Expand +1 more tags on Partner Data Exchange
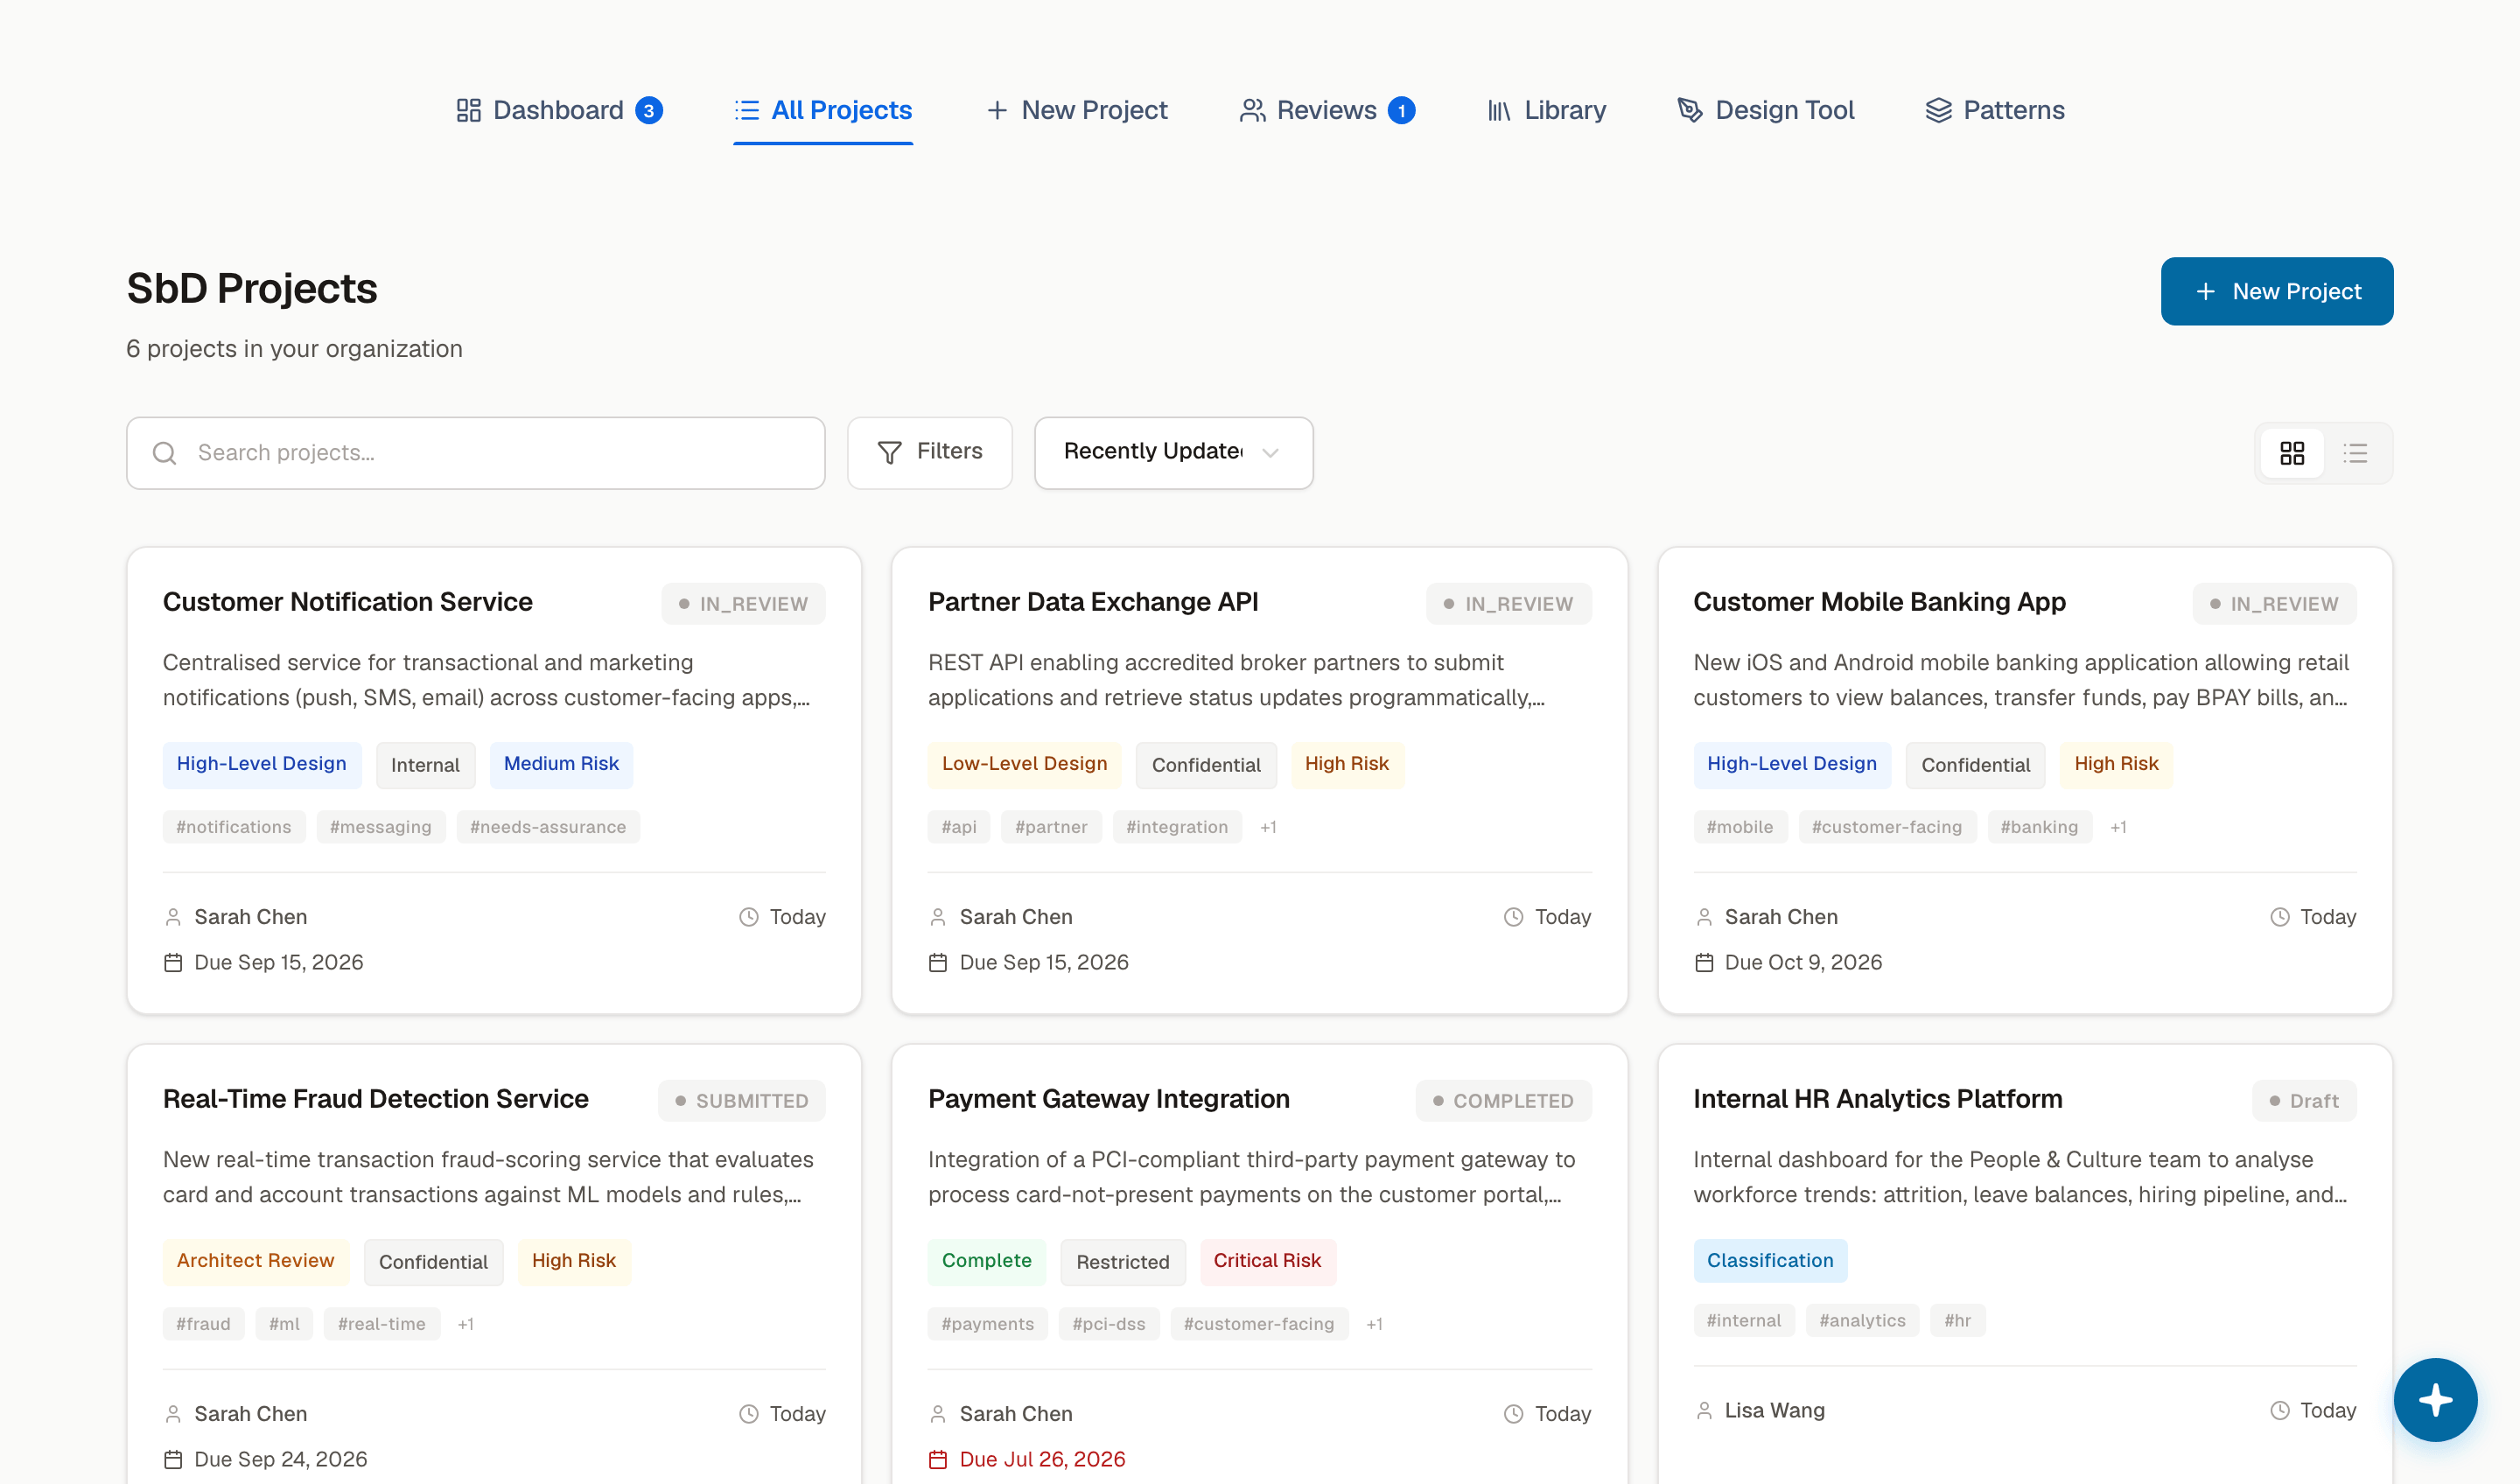 (1268, 827)
